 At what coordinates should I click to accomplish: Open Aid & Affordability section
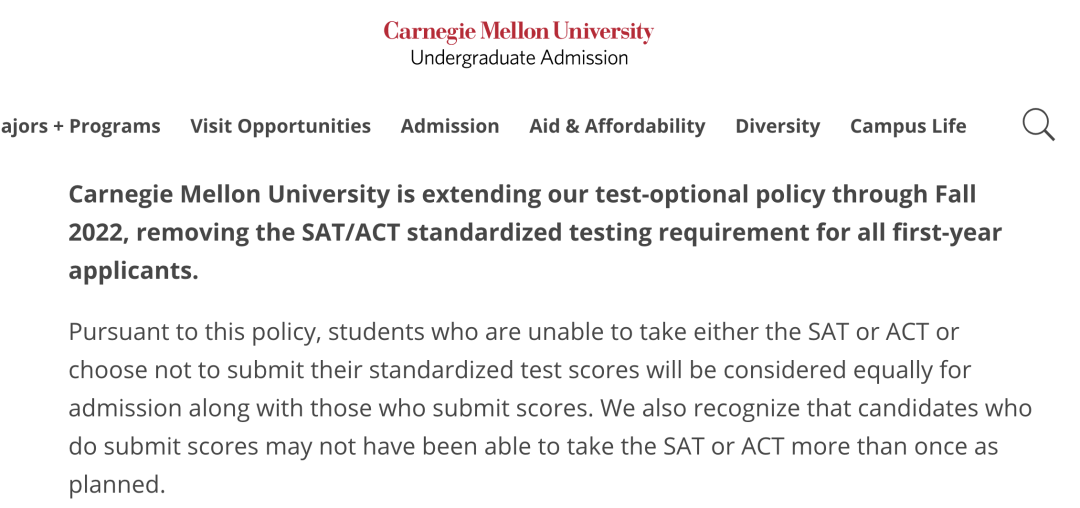pos(617,126)
